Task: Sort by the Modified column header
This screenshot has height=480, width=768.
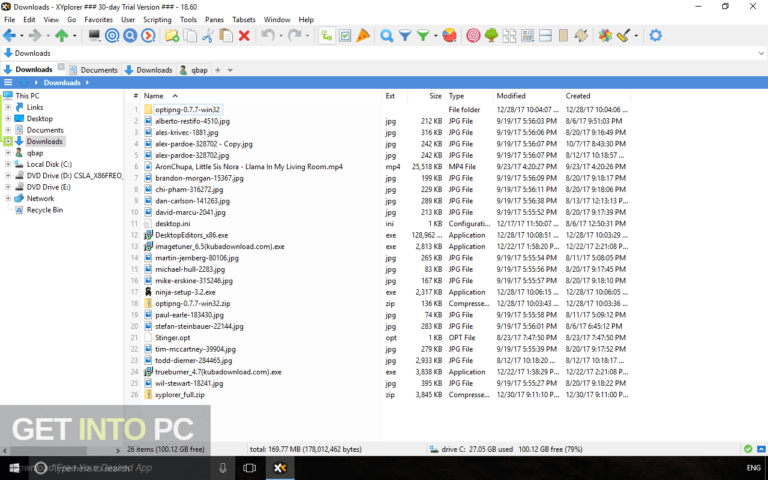Action: pos(527,96)
